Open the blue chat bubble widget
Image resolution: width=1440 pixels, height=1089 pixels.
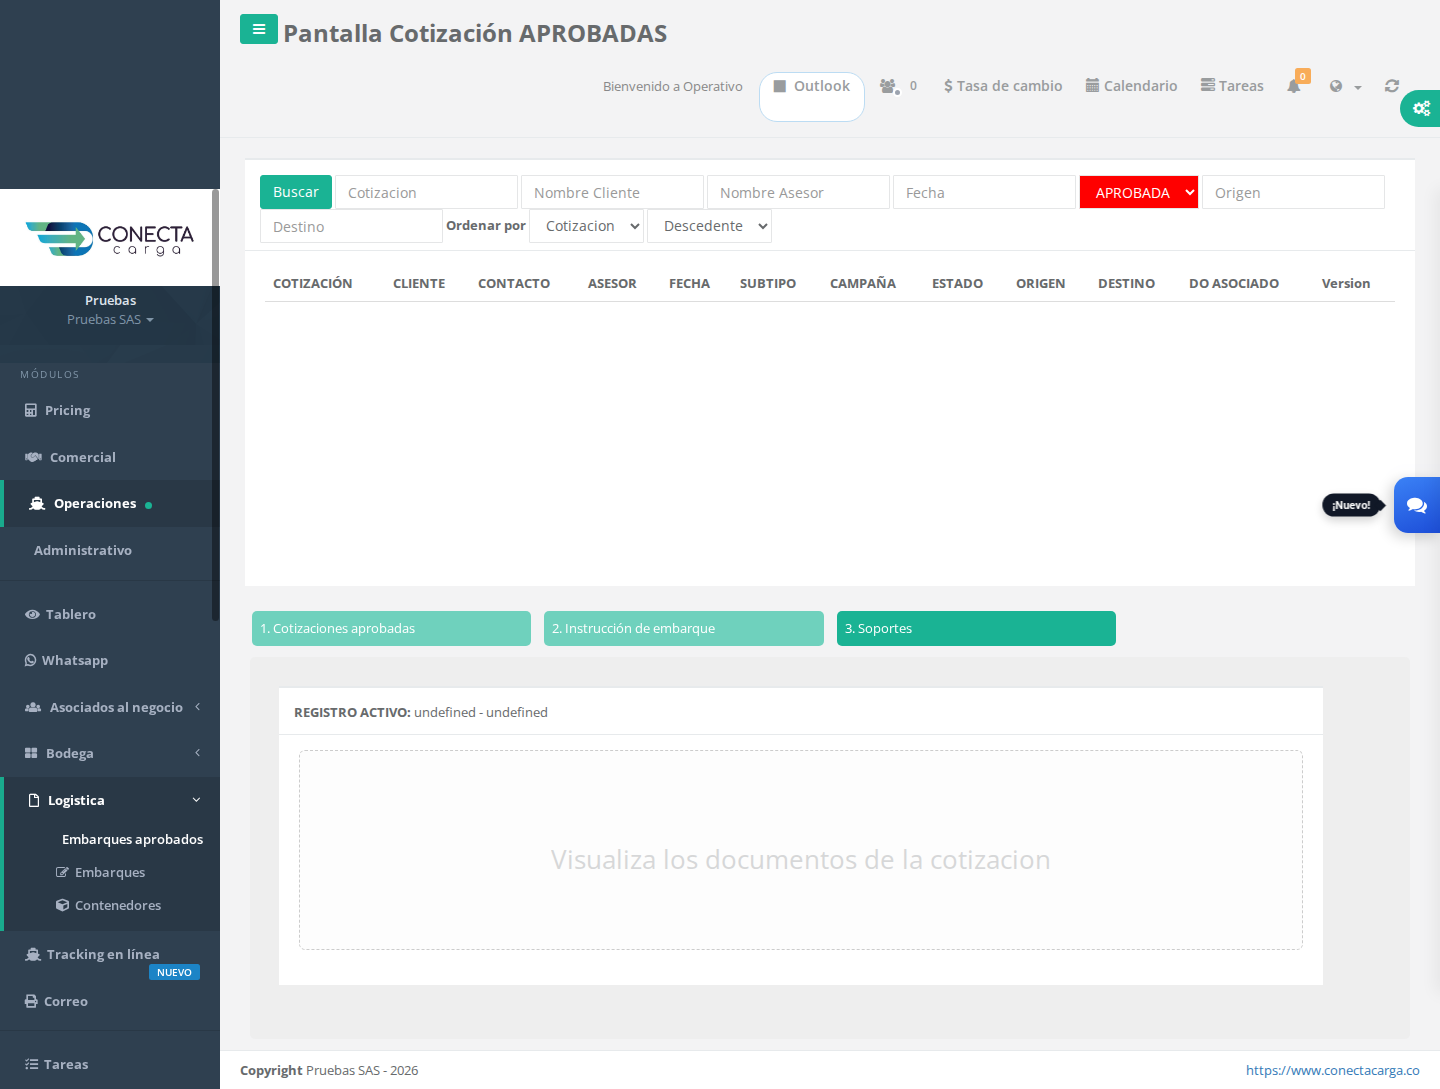1417,505
